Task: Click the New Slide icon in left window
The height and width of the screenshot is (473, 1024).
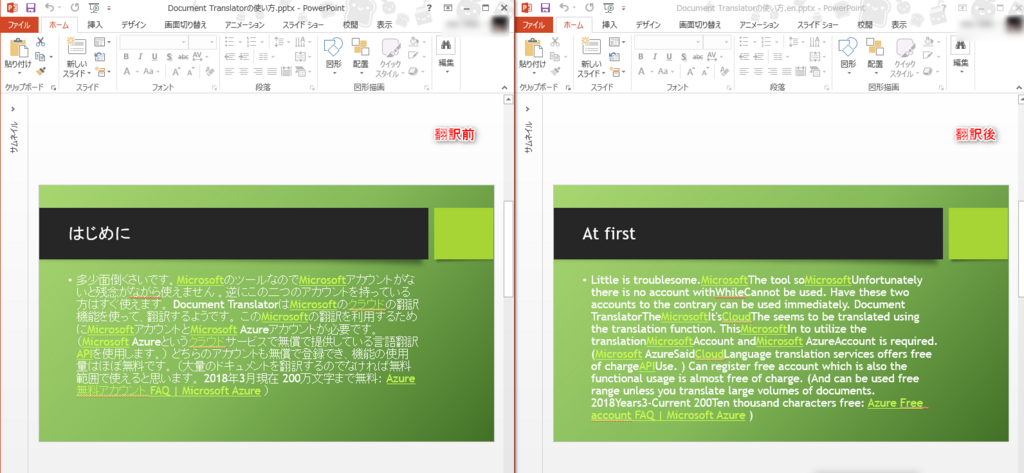Action: click(x=76, y=46)
